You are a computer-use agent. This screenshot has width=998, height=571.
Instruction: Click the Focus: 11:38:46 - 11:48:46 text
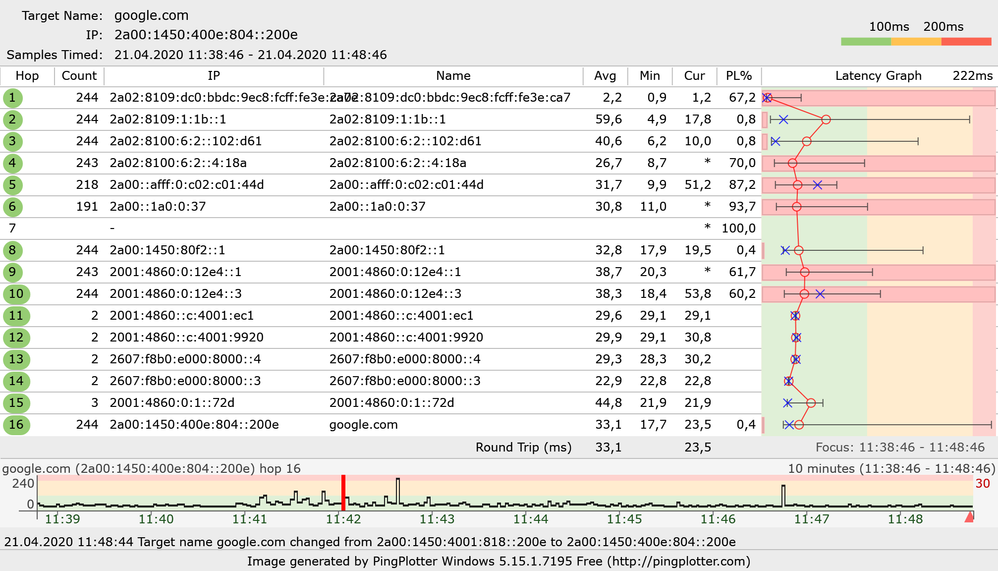pyautogui.click(x=900, y=448)
